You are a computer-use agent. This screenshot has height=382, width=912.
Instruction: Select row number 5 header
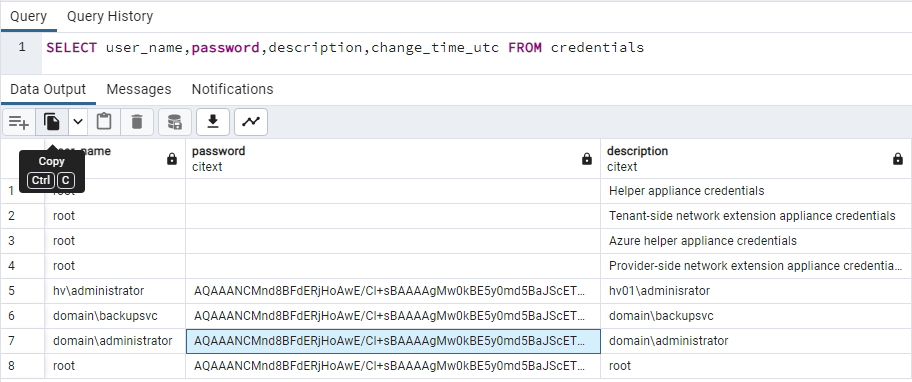[x=23, y=291]
